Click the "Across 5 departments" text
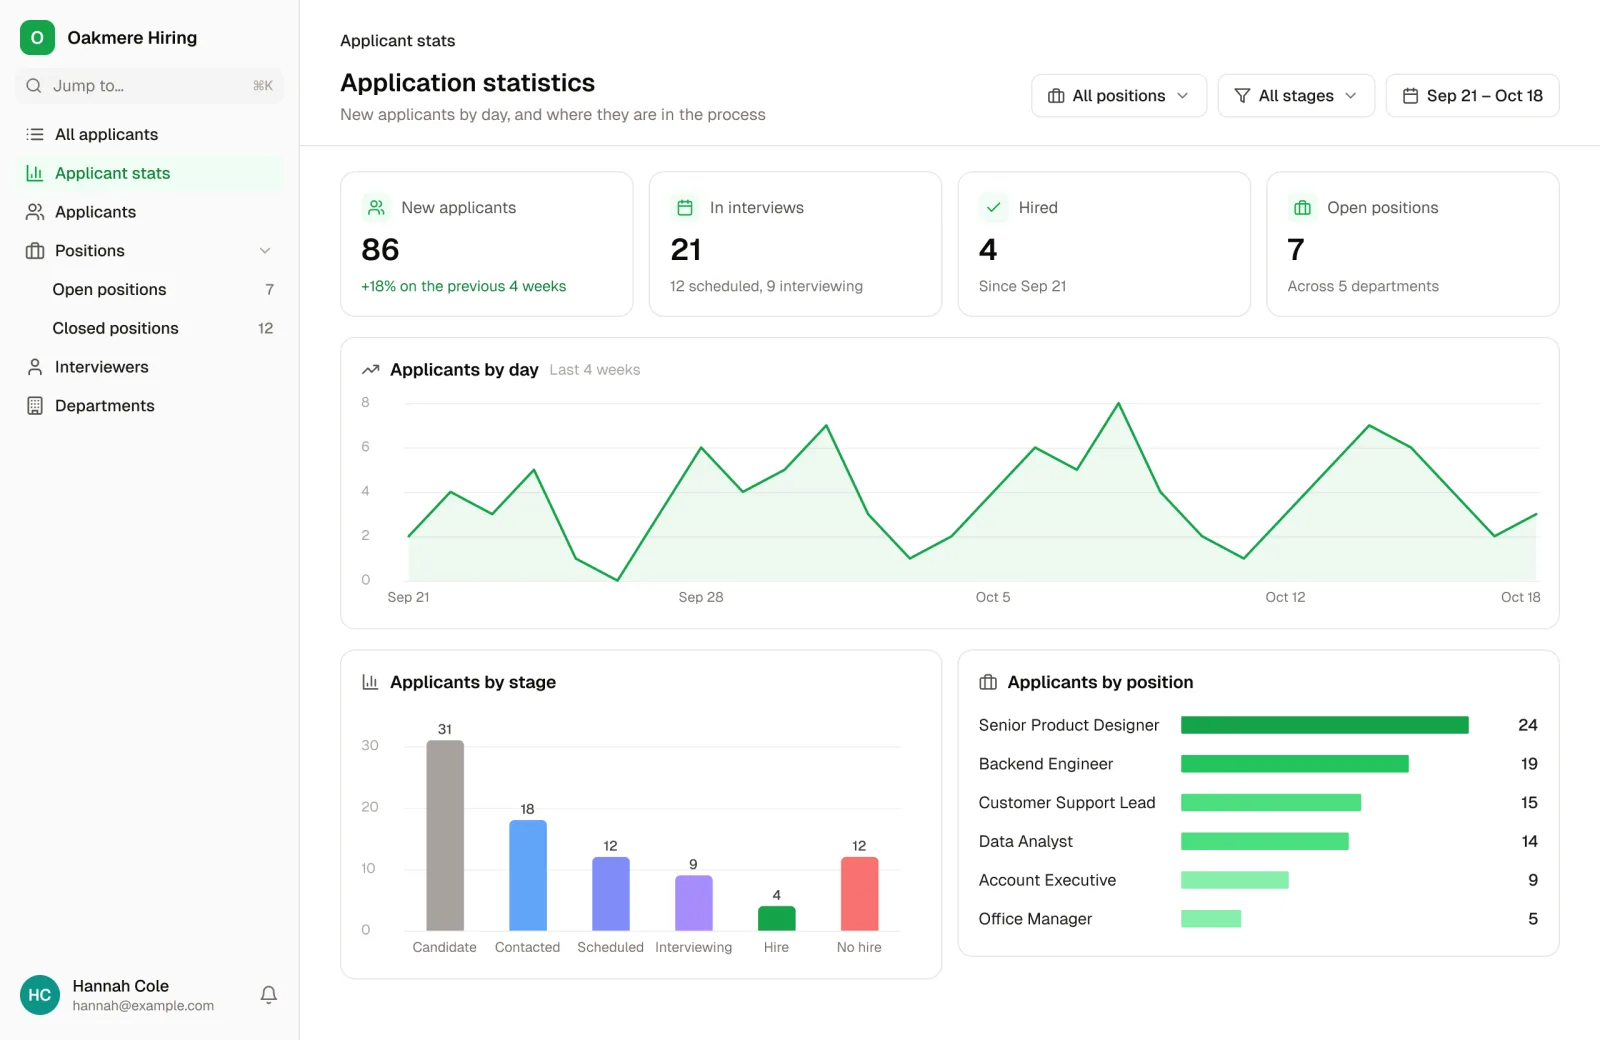Screen dimensions: 1600x1040 tap(1363, 286)
